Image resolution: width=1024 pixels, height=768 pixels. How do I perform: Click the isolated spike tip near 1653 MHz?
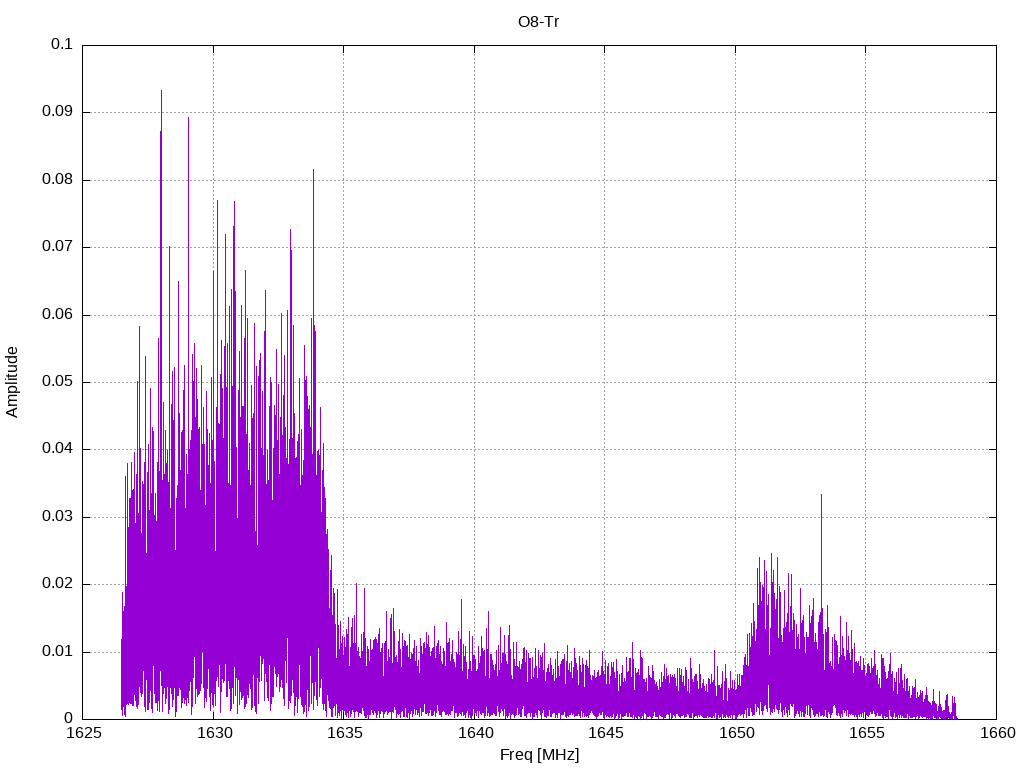(x=821, y=495)
